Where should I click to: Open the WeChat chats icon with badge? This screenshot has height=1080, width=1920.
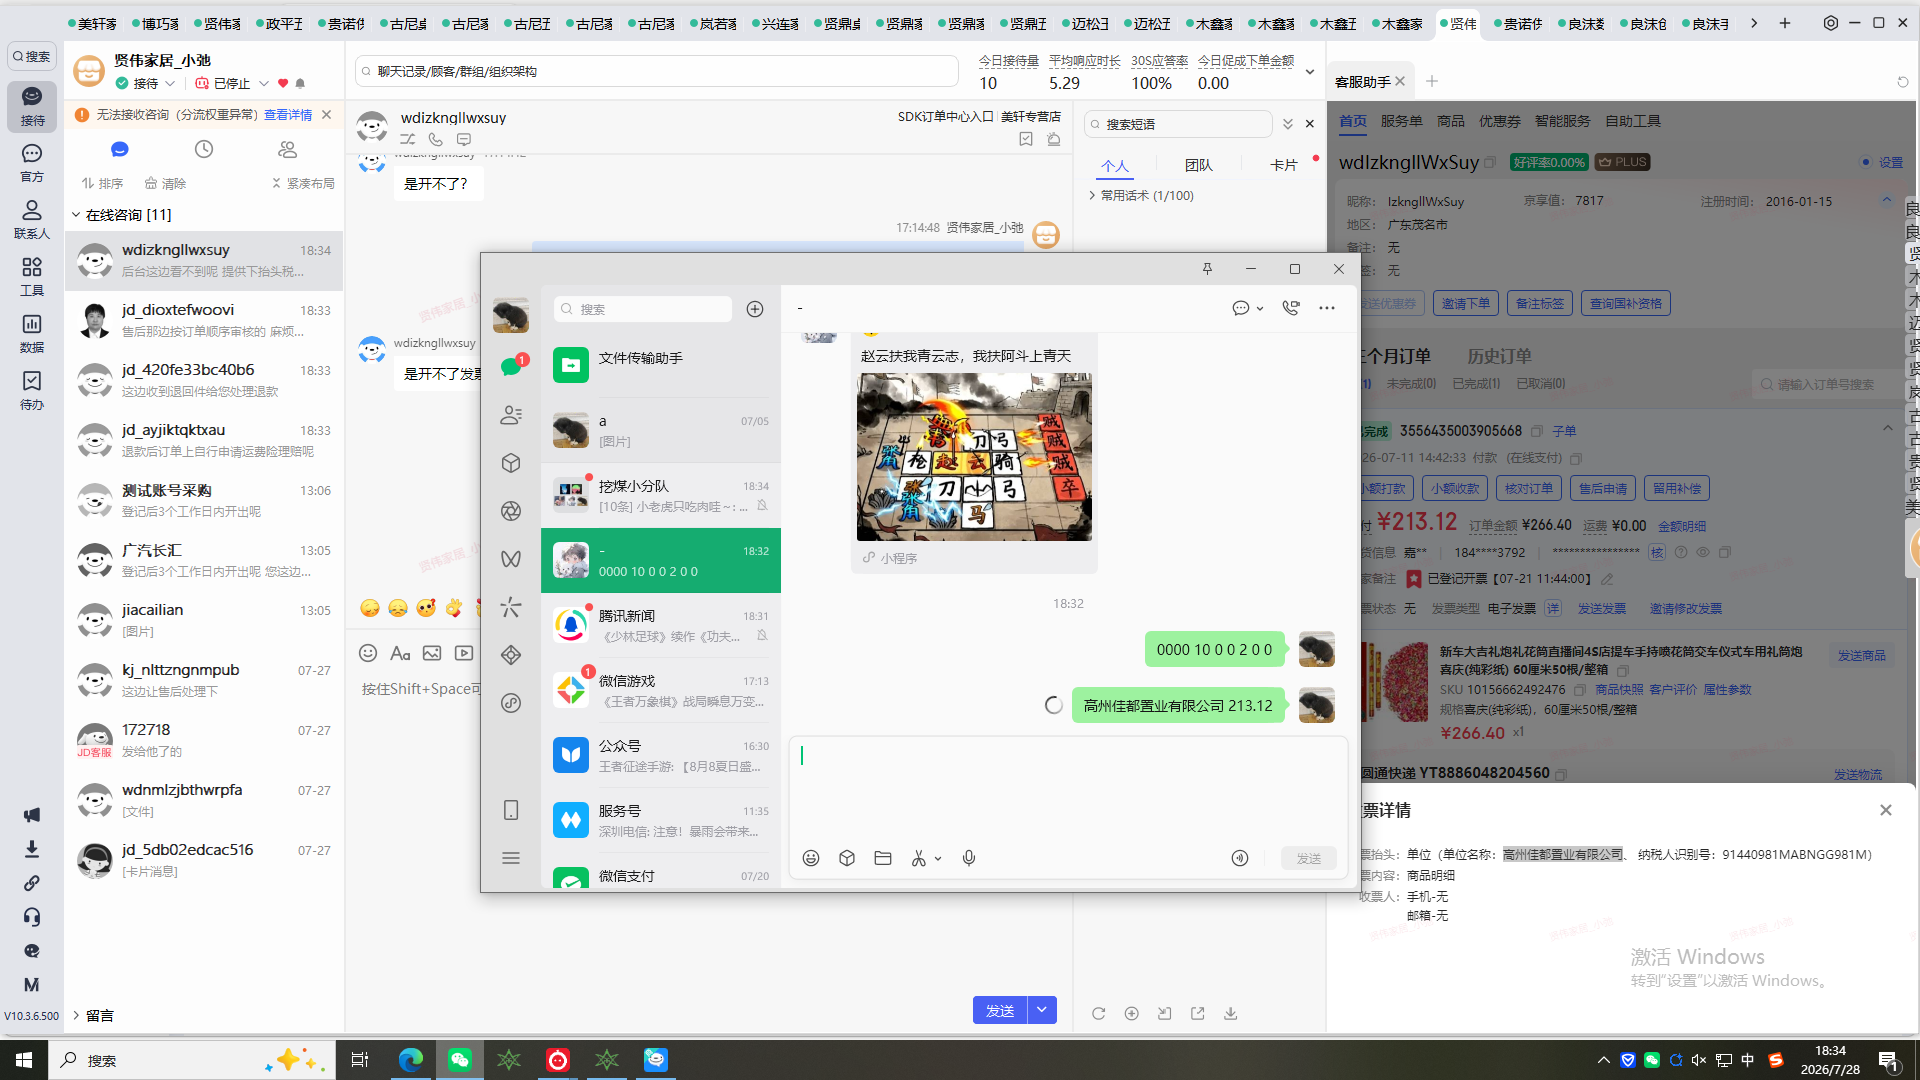511,366
